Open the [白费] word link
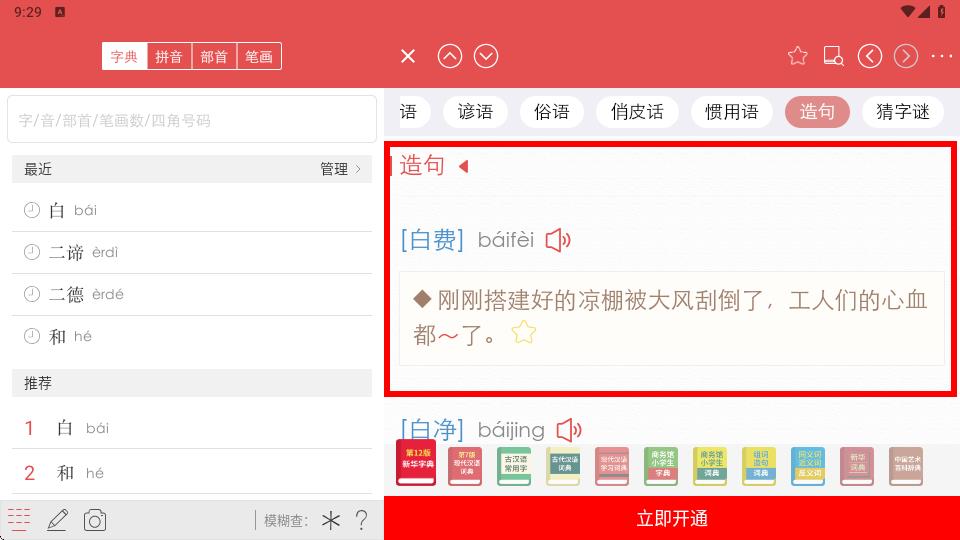960x540 pixels. click(x=432, y=240)
